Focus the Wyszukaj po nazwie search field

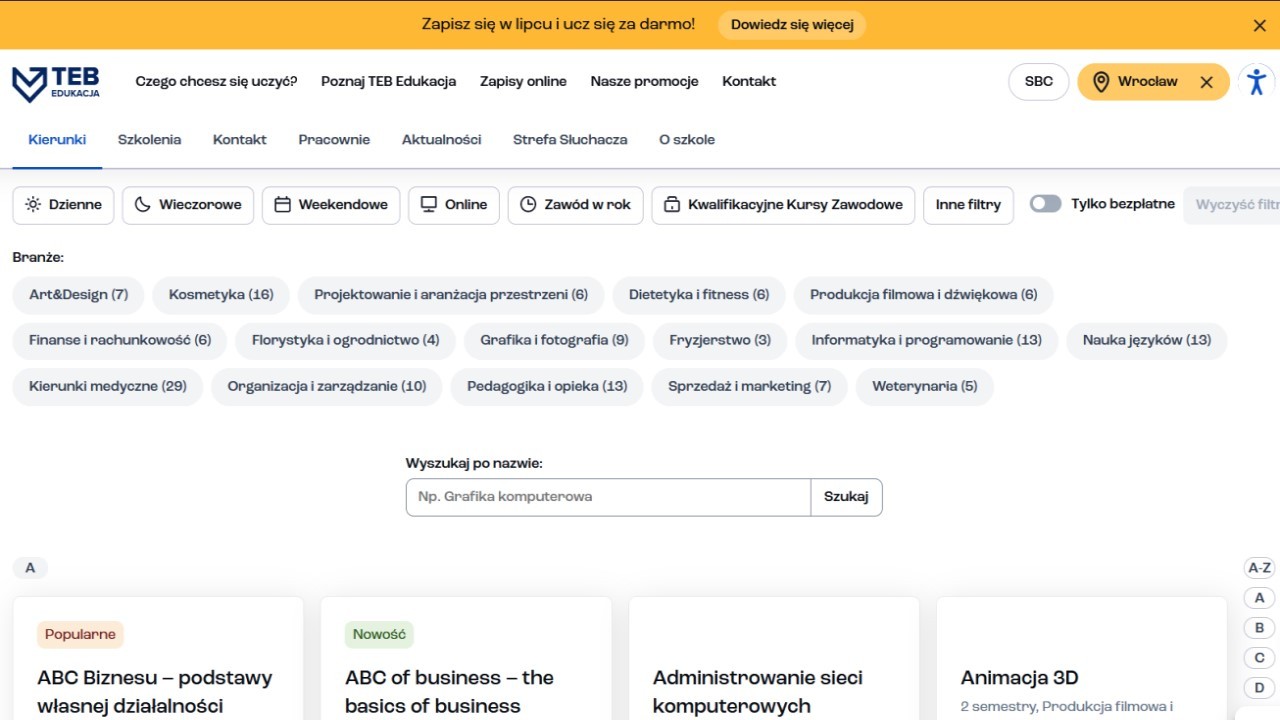pos(608,497)
